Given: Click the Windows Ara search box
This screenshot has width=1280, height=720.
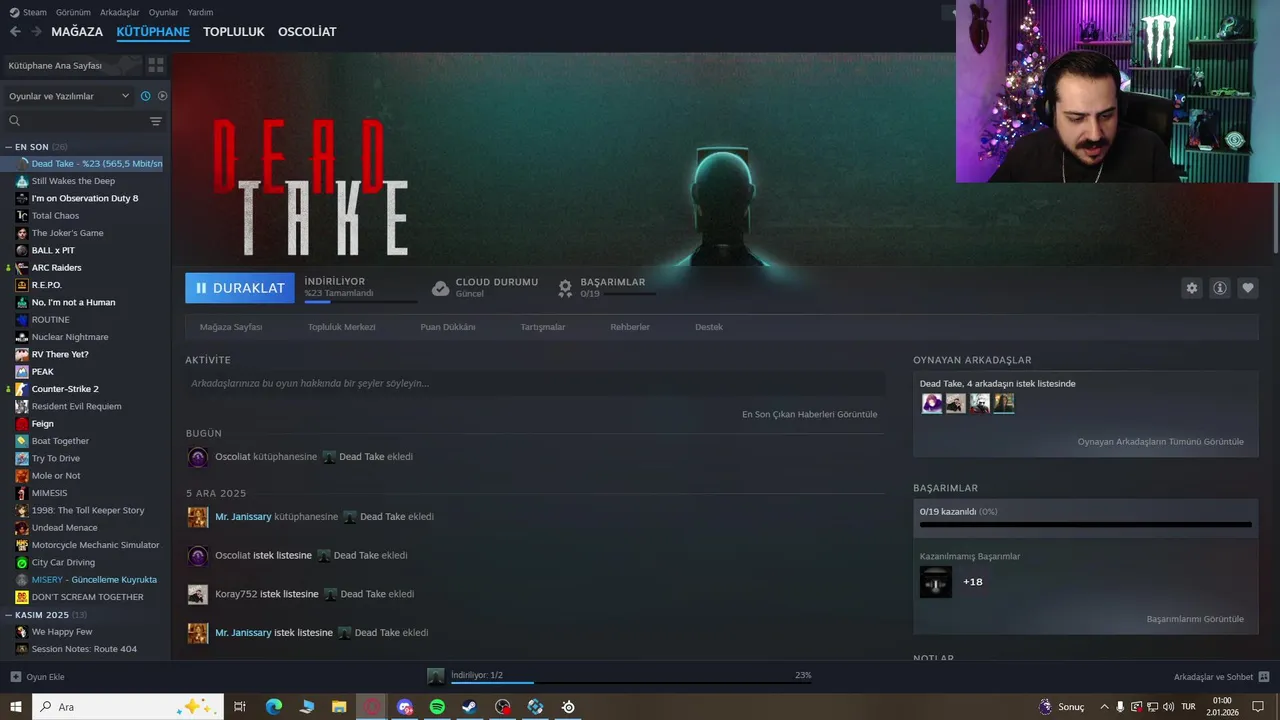Looking at the screenshot, I should [x=128, y=707].
